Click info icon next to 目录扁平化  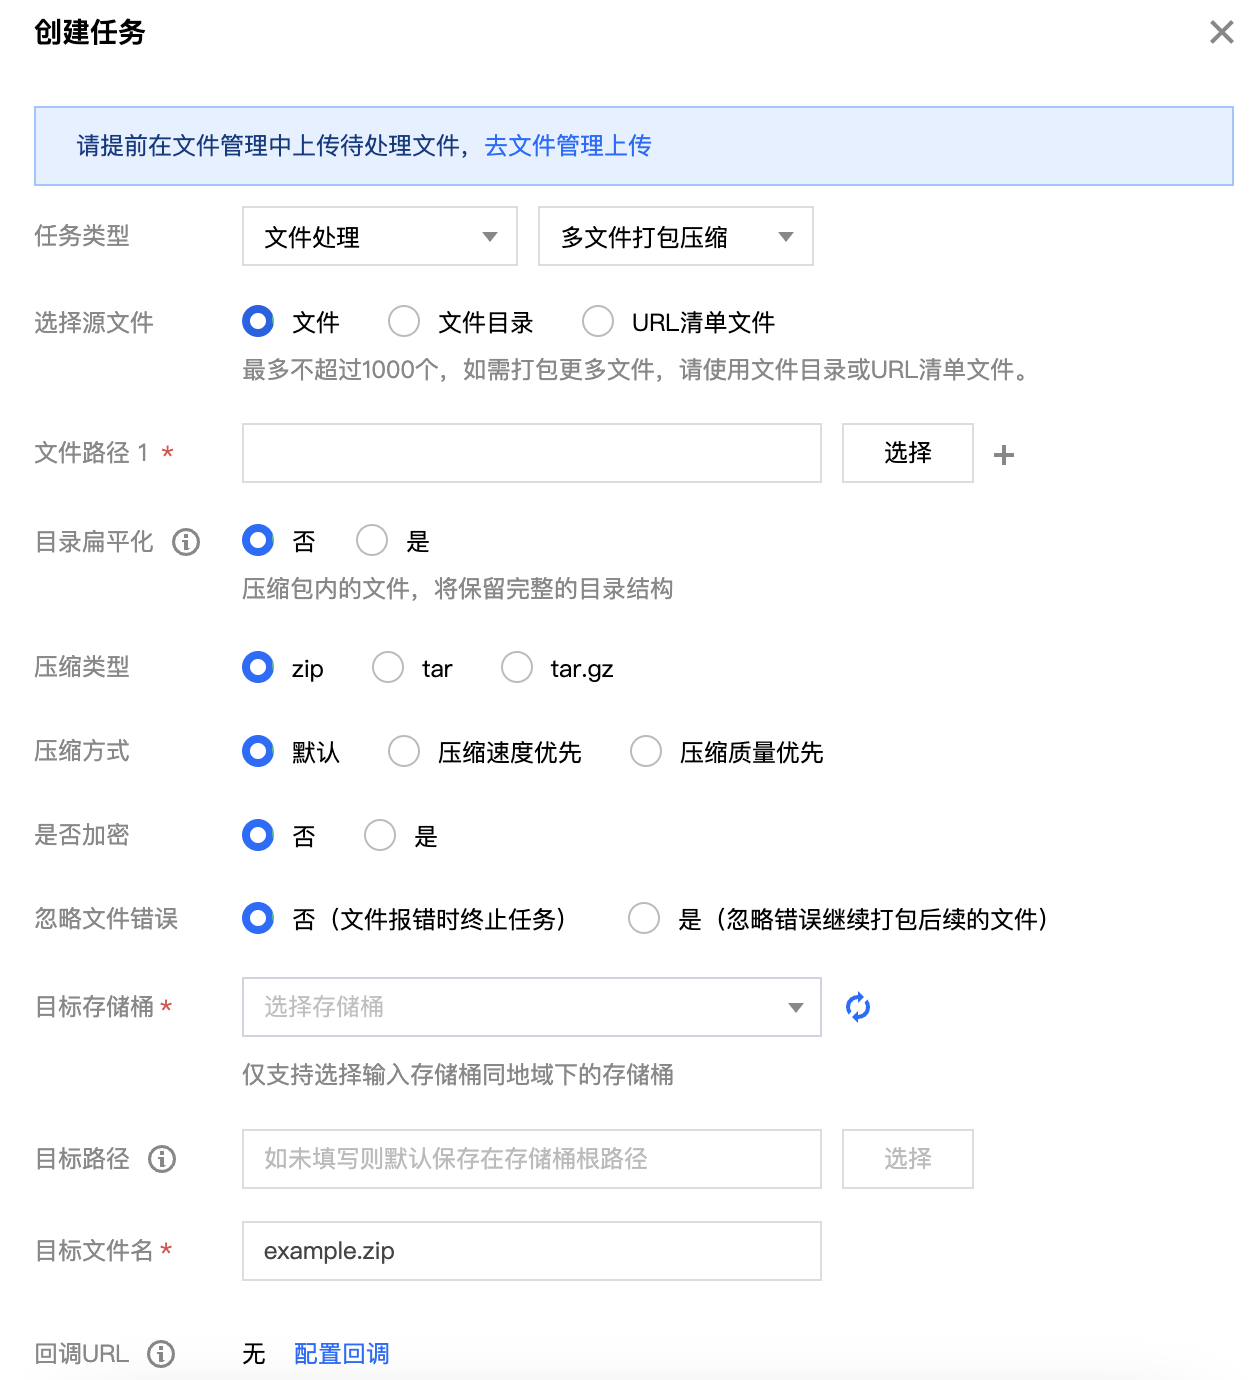point(186,542)
